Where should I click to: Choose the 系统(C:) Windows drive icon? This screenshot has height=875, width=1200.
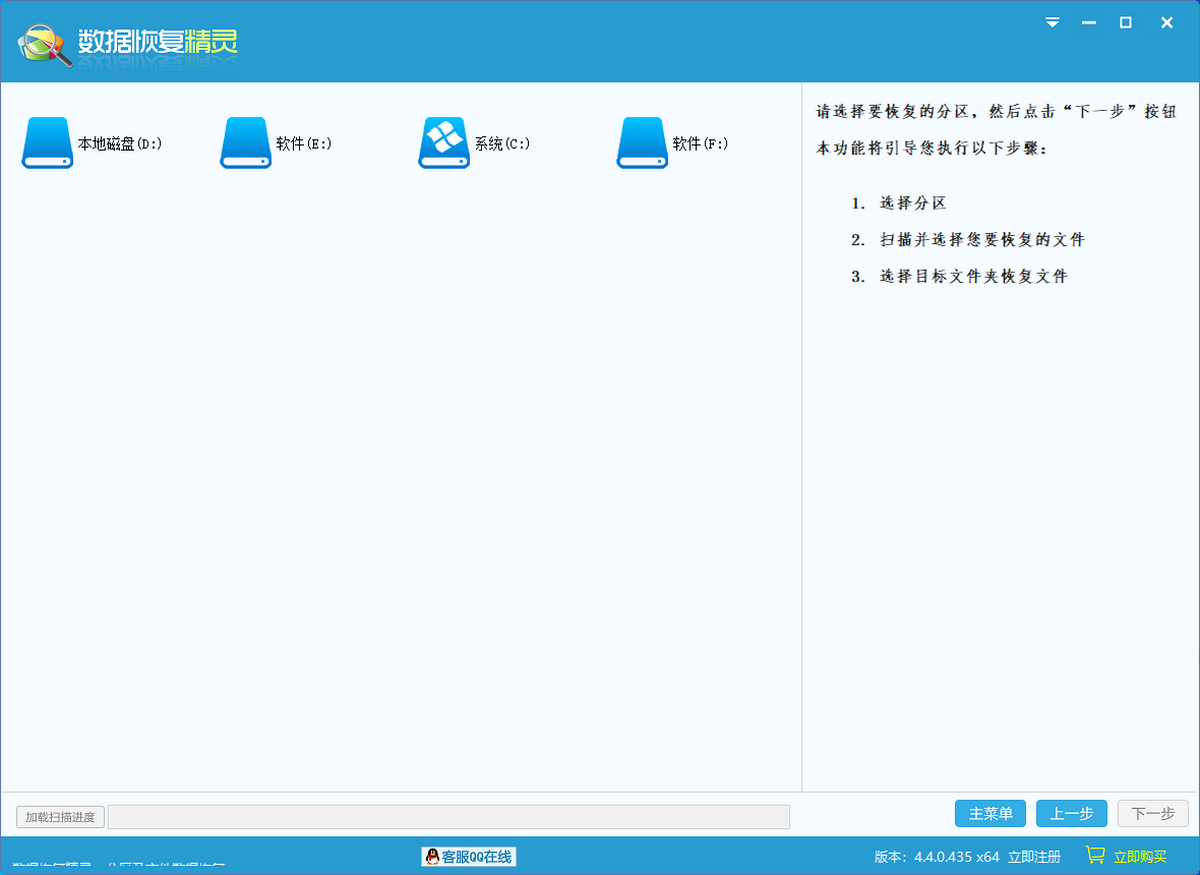443,143
